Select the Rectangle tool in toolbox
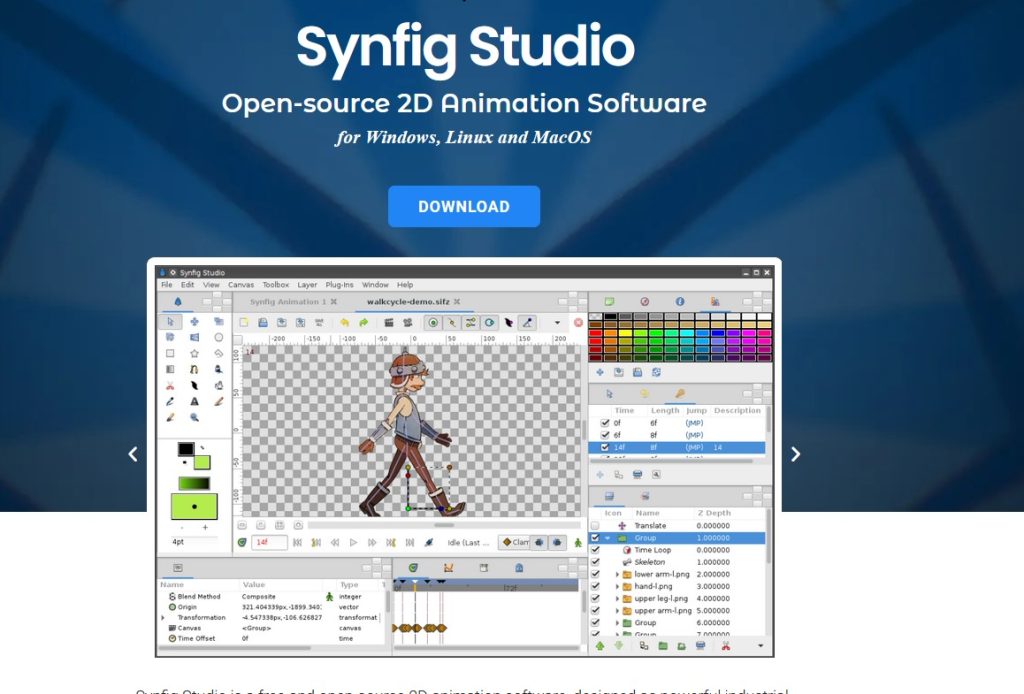 pos(170,353)
